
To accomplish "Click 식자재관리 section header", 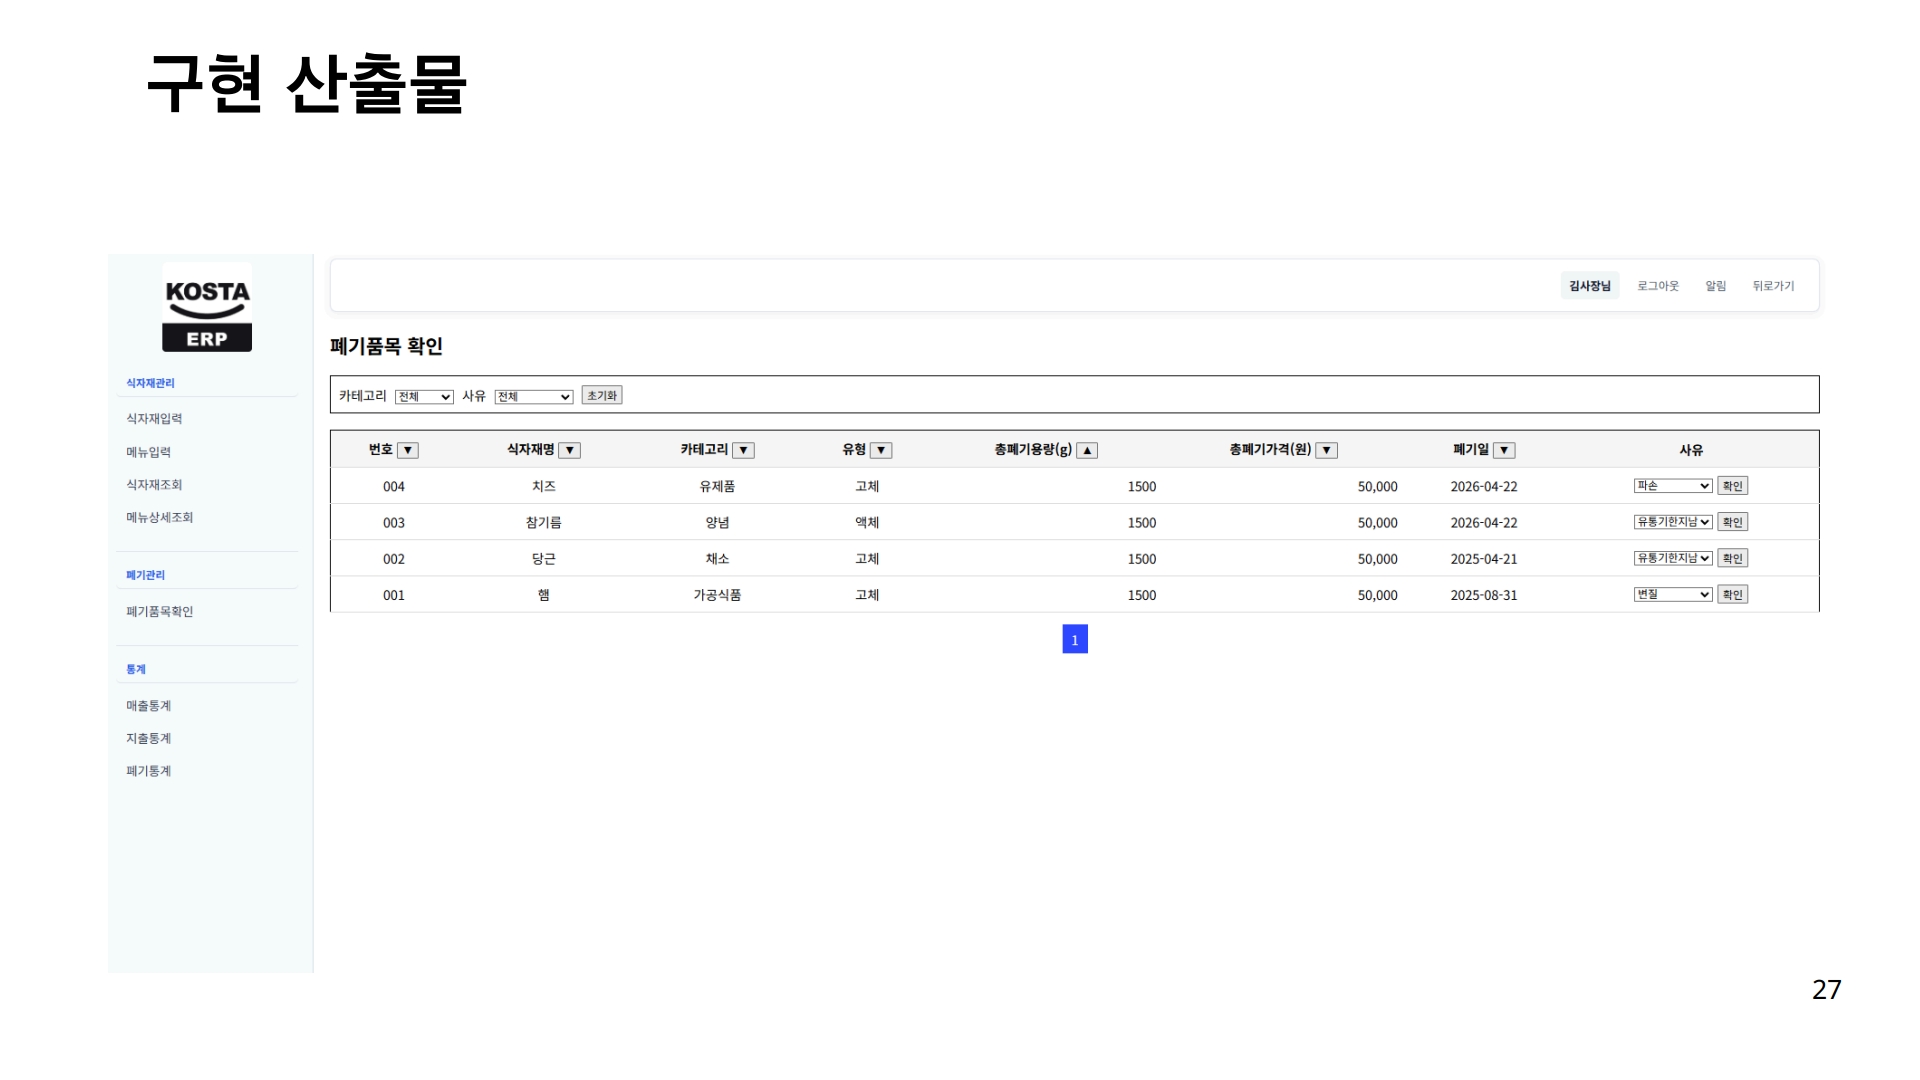I will pos(150,383).
